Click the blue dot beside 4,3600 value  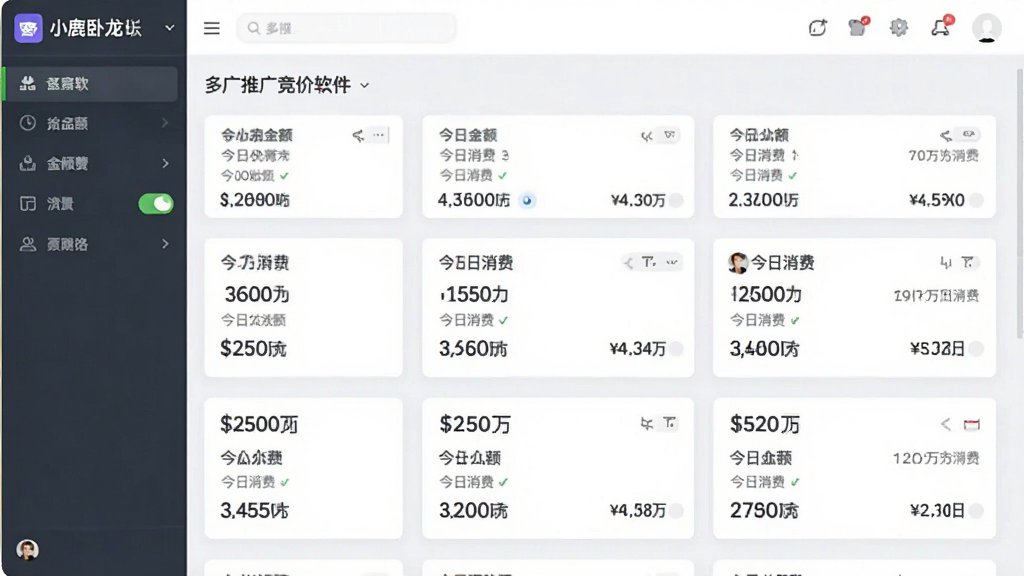point(527,200)
